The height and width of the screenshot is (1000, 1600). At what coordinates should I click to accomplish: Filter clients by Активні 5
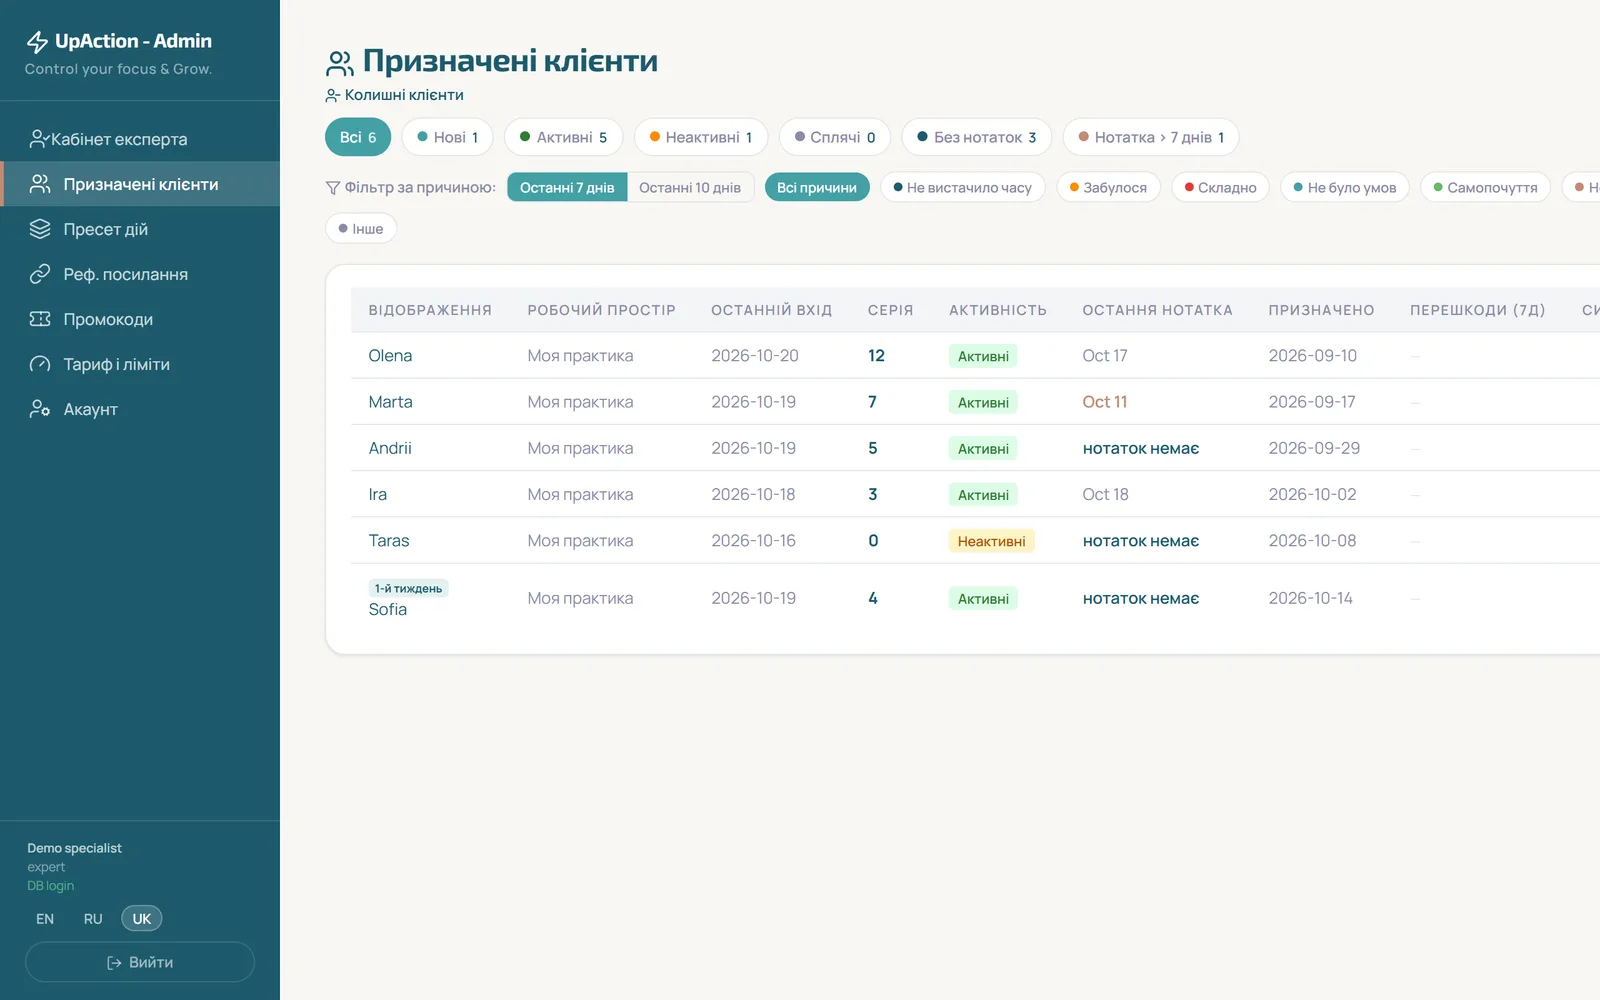coord(563,137)
